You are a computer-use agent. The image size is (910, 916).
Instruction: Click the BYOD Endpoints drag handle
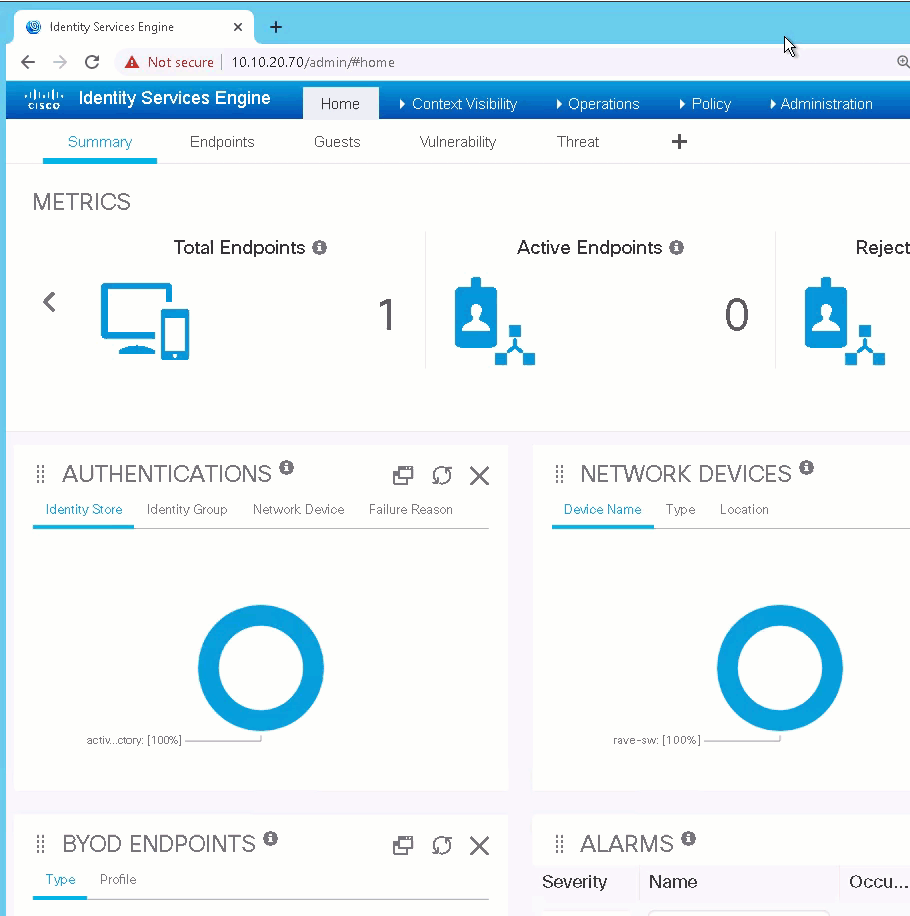(x=40, y=844)
